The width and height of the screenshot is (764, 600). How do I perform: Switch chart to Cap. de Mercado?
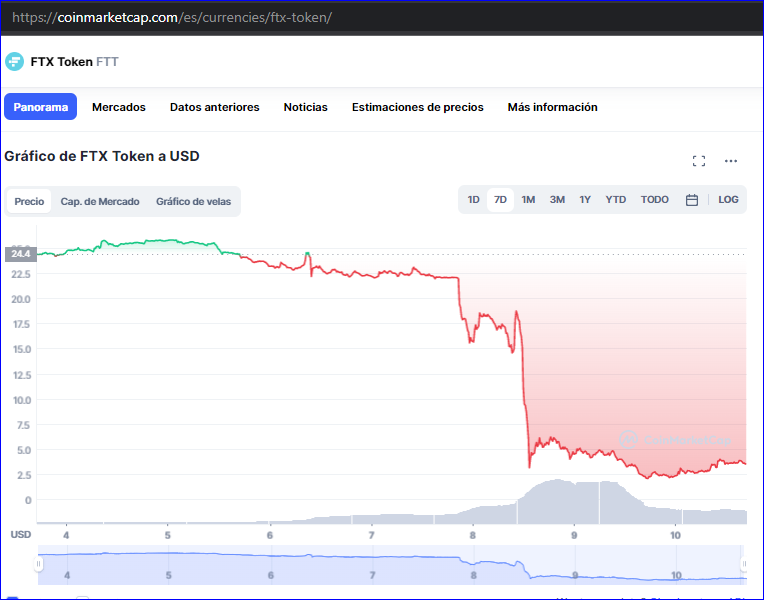(x=100, y=201)
